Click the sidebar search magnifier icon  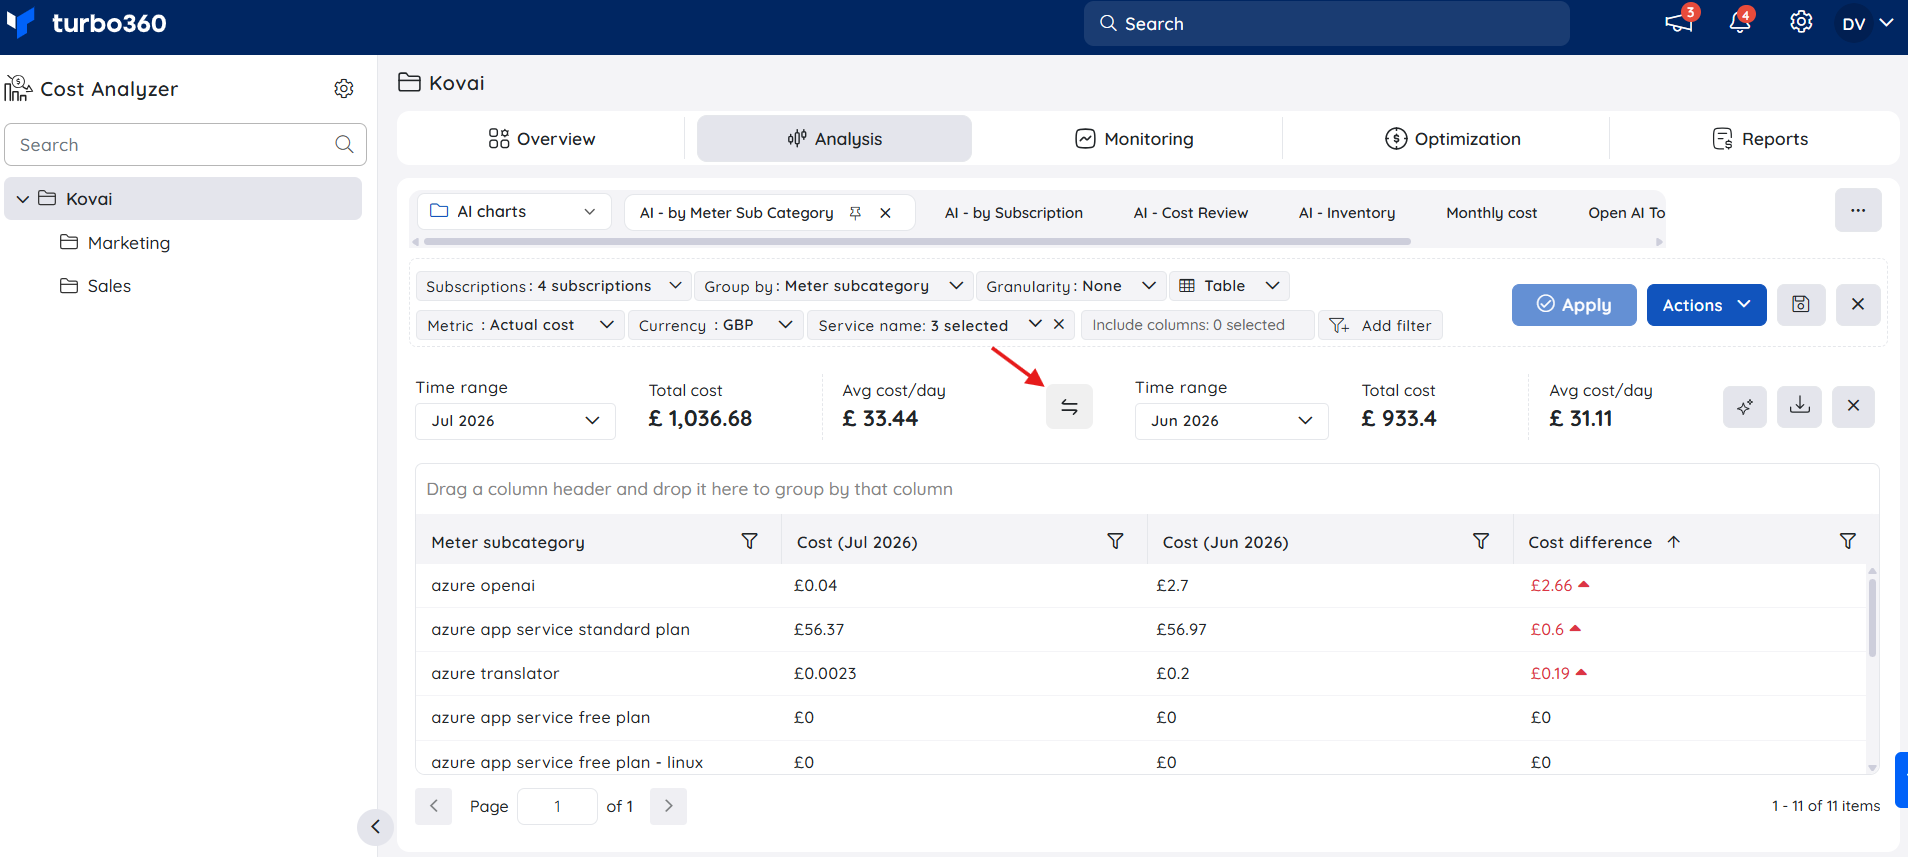pos(344,145)
